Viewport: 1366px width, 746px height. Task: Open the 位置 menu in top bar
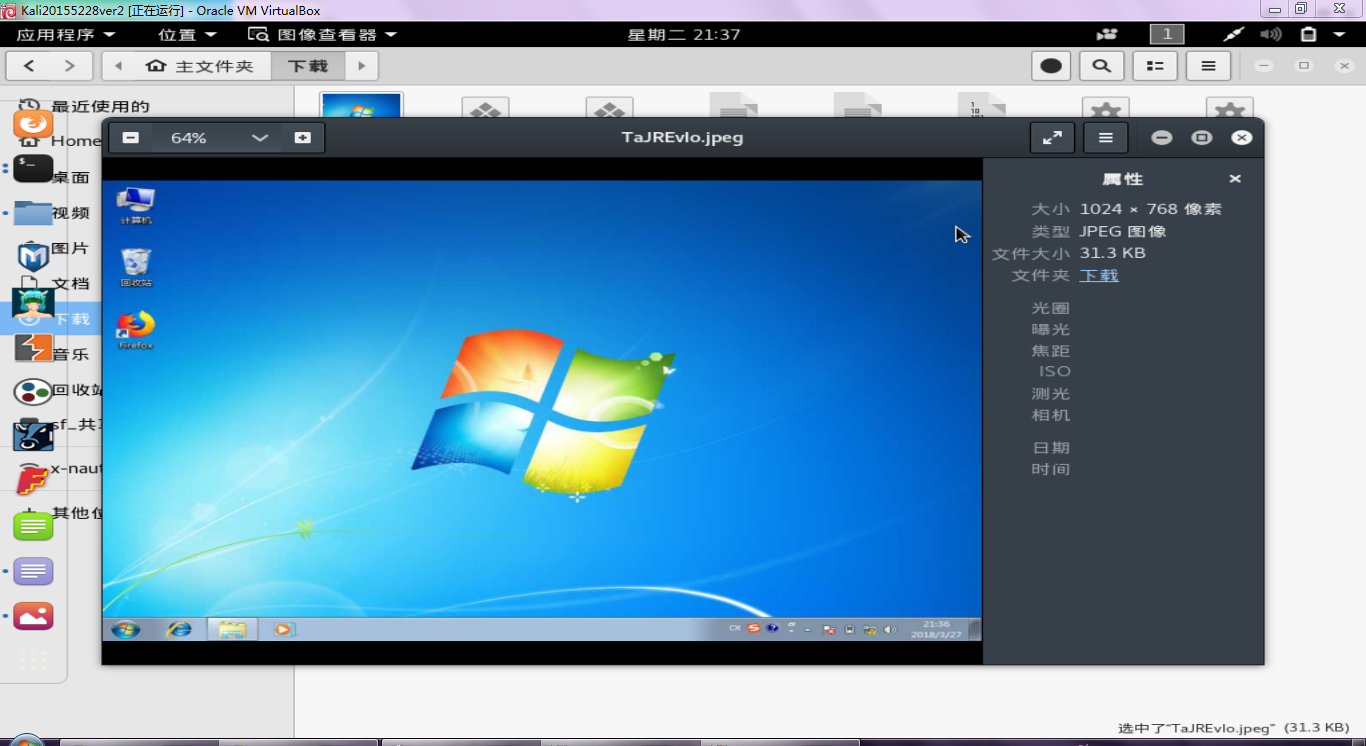click(188, 34)
